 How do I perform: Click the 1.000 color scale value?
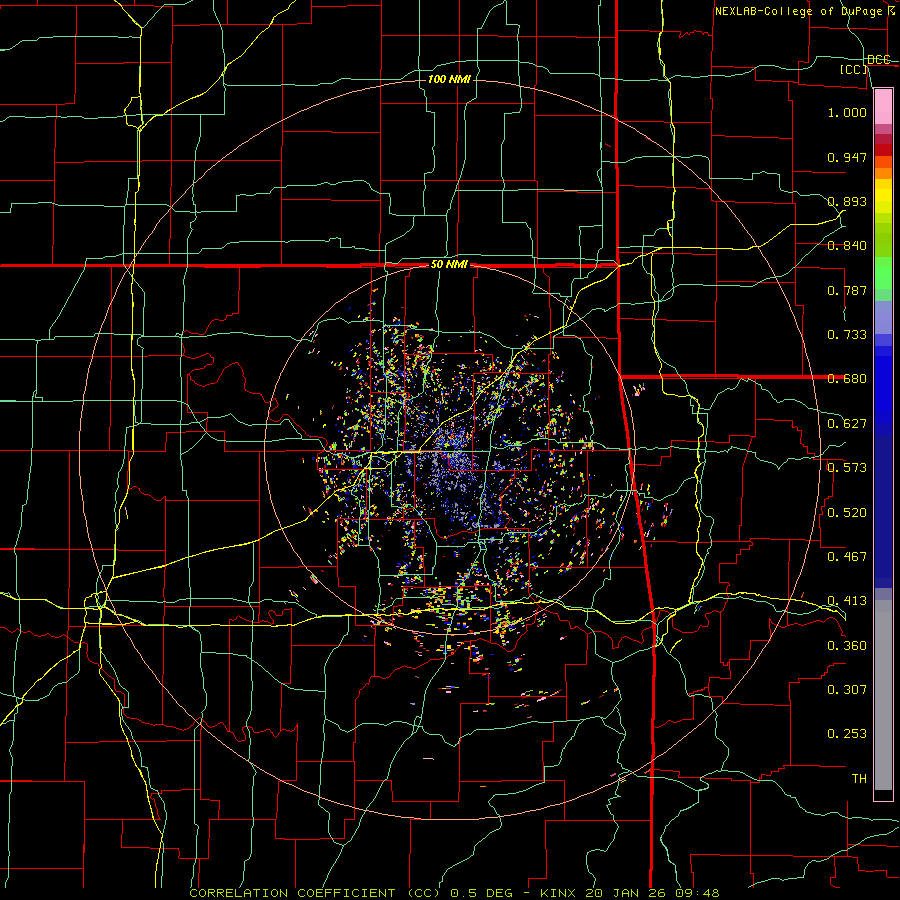point(847,112)
